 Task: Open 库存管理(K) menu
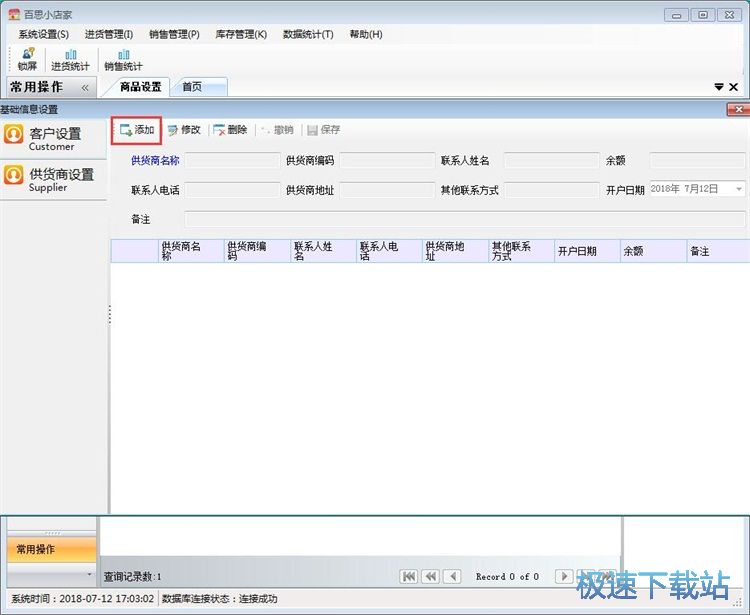[241, 34]
